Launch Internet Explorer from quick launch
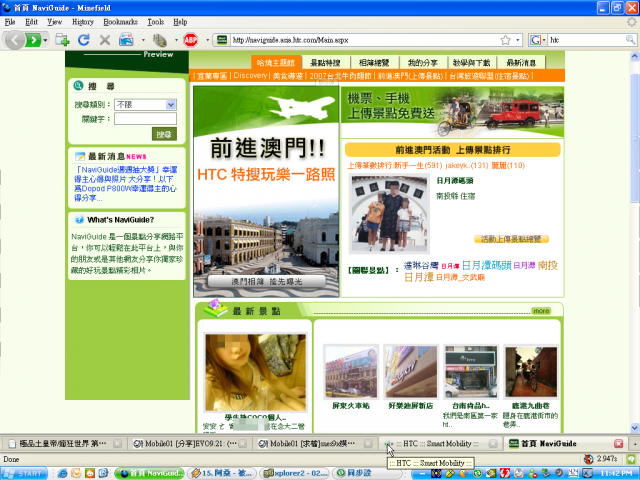 click(62, 473)
